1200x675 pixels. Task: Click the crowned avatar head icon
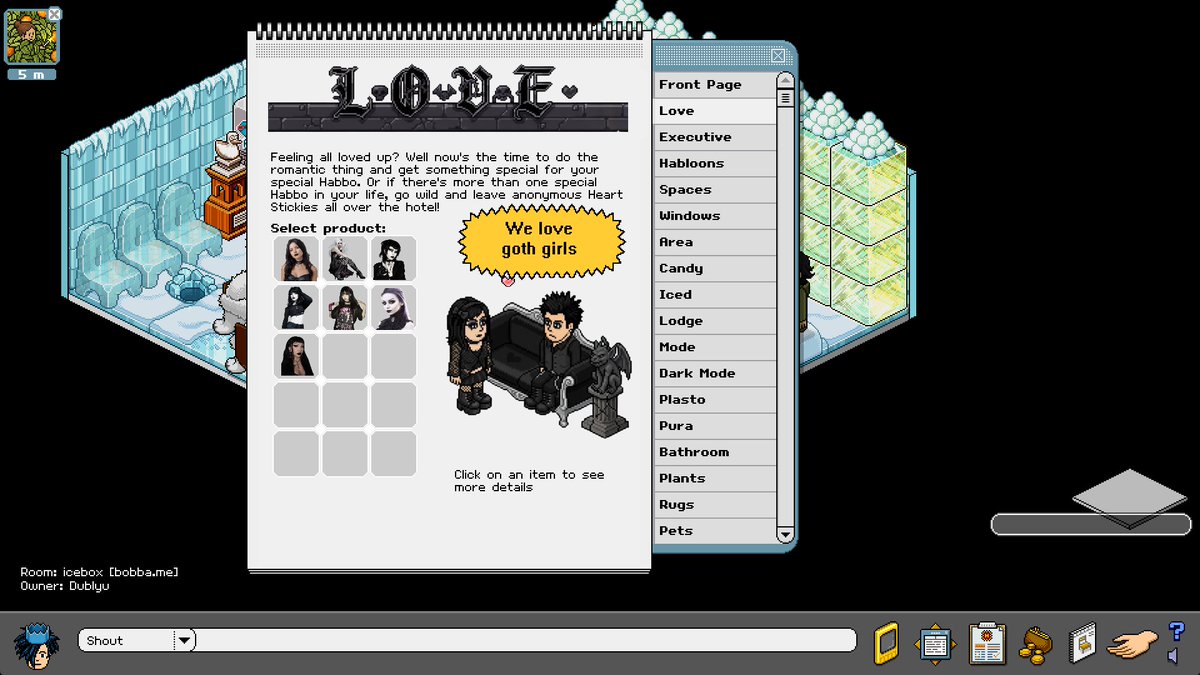coord(36,645)
